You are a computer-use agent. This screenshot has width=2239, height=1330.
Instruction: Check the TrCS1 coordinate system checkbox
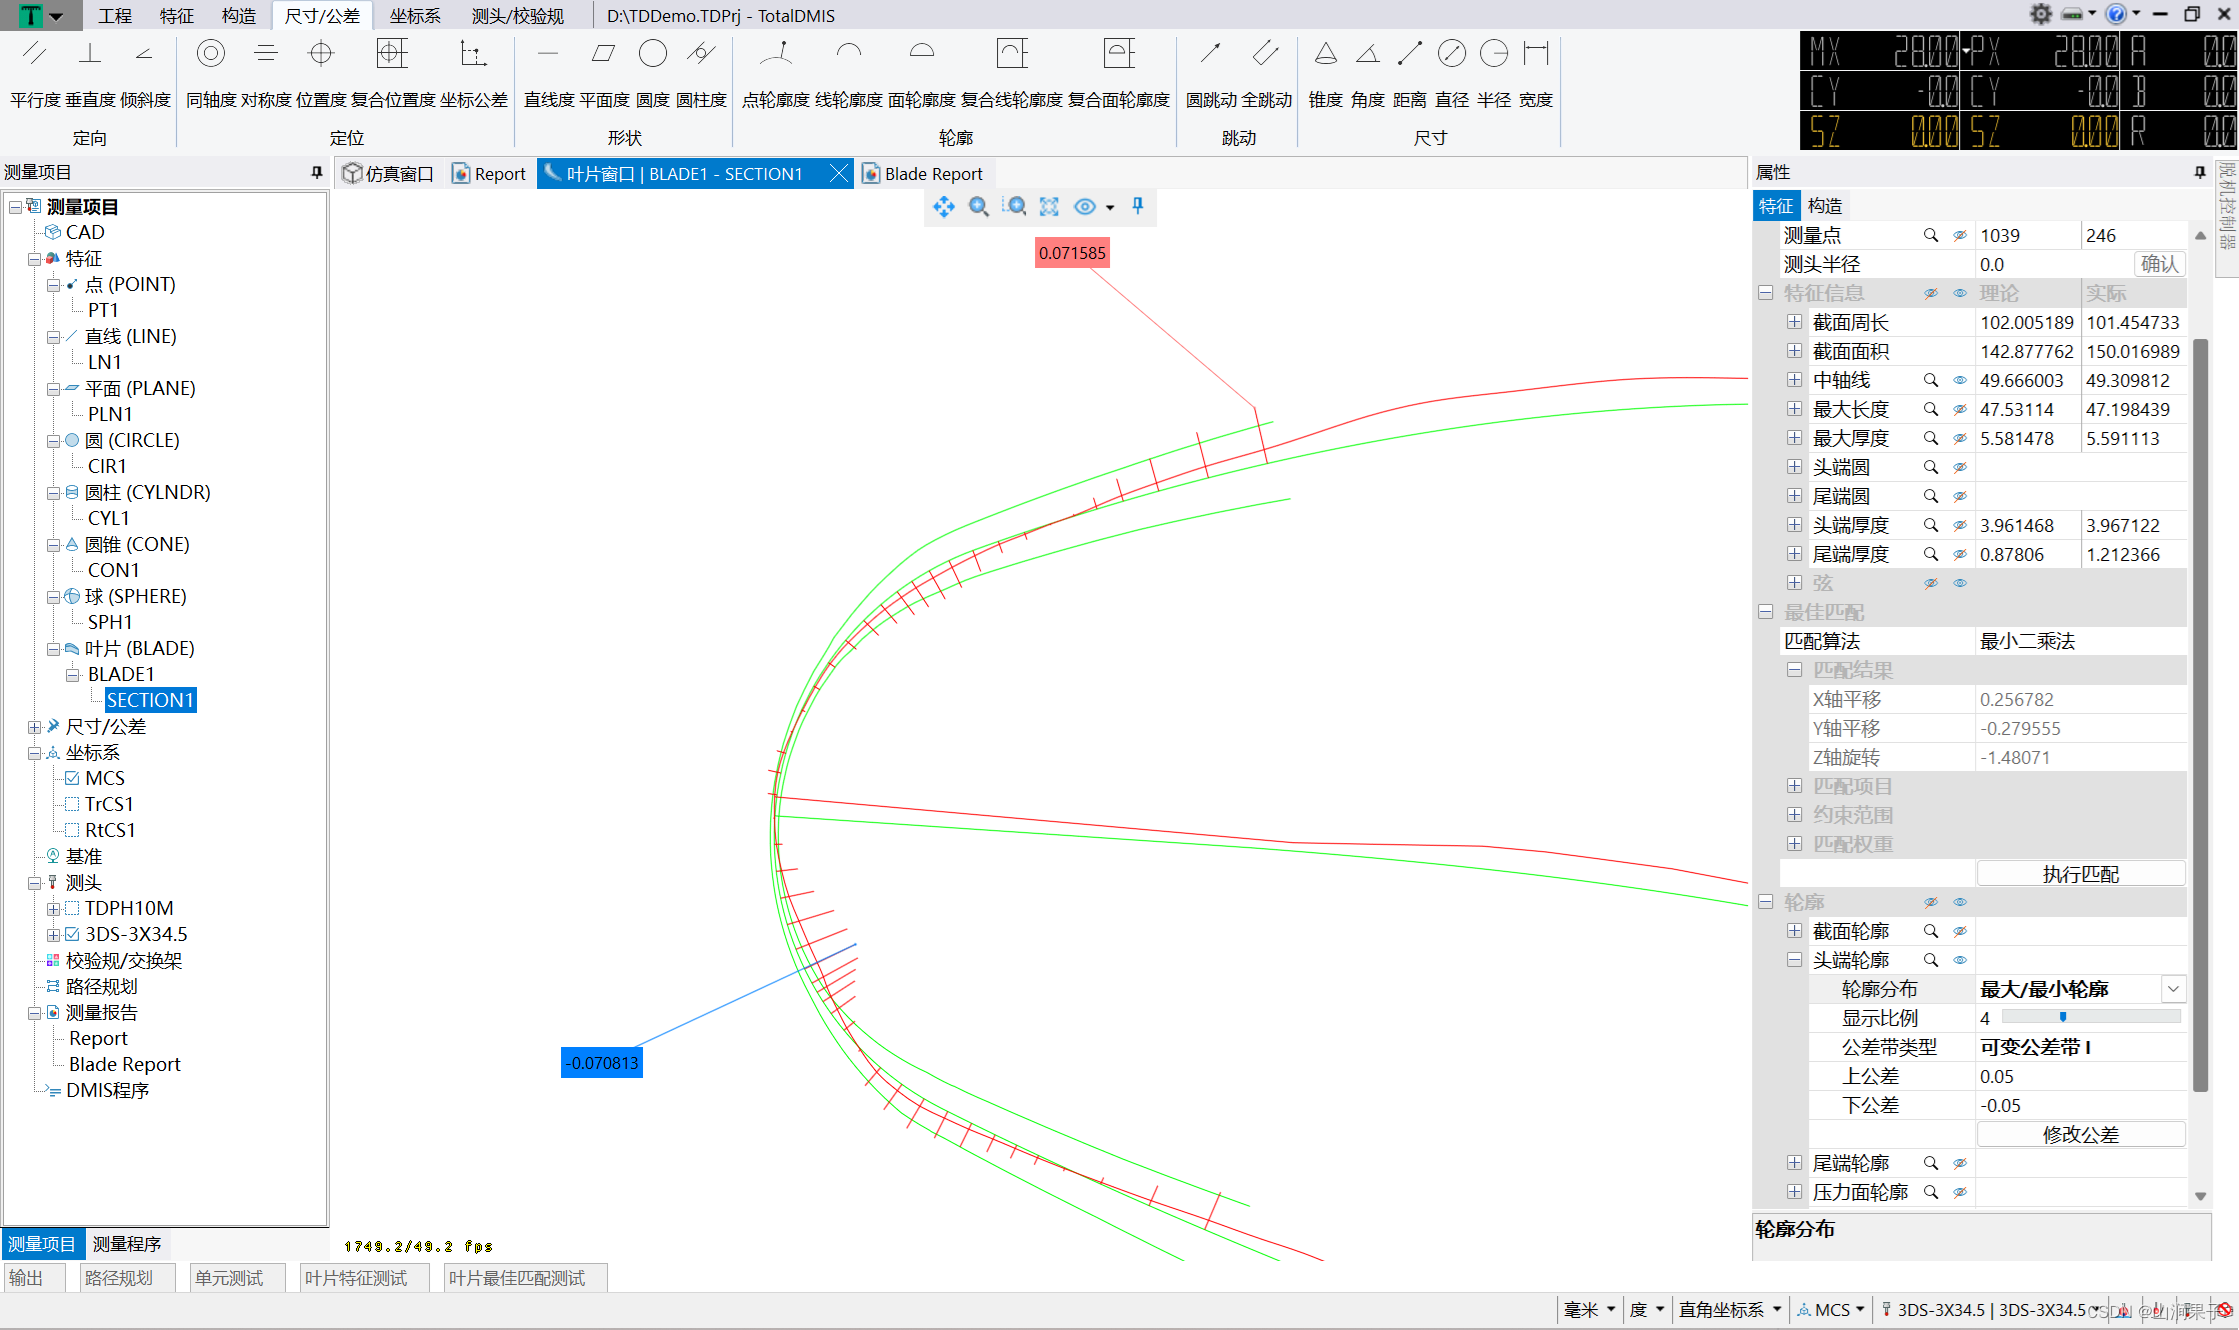(x=72, y=804)
